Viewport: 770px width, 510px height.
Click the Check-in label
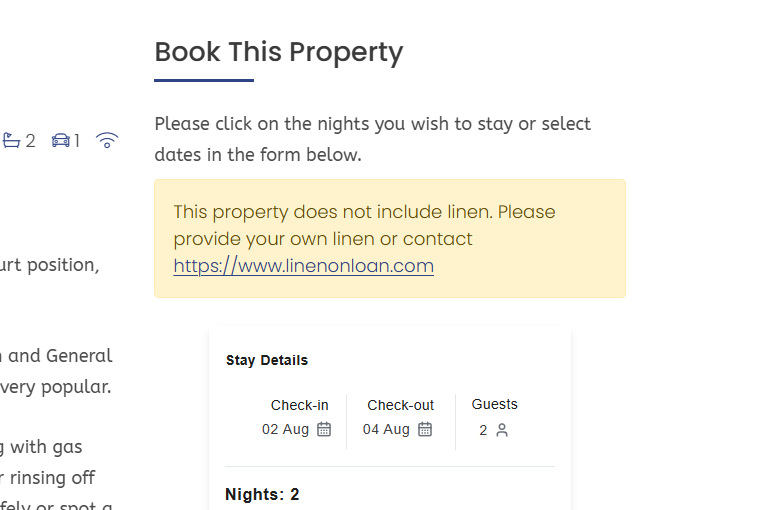(299, 405)
